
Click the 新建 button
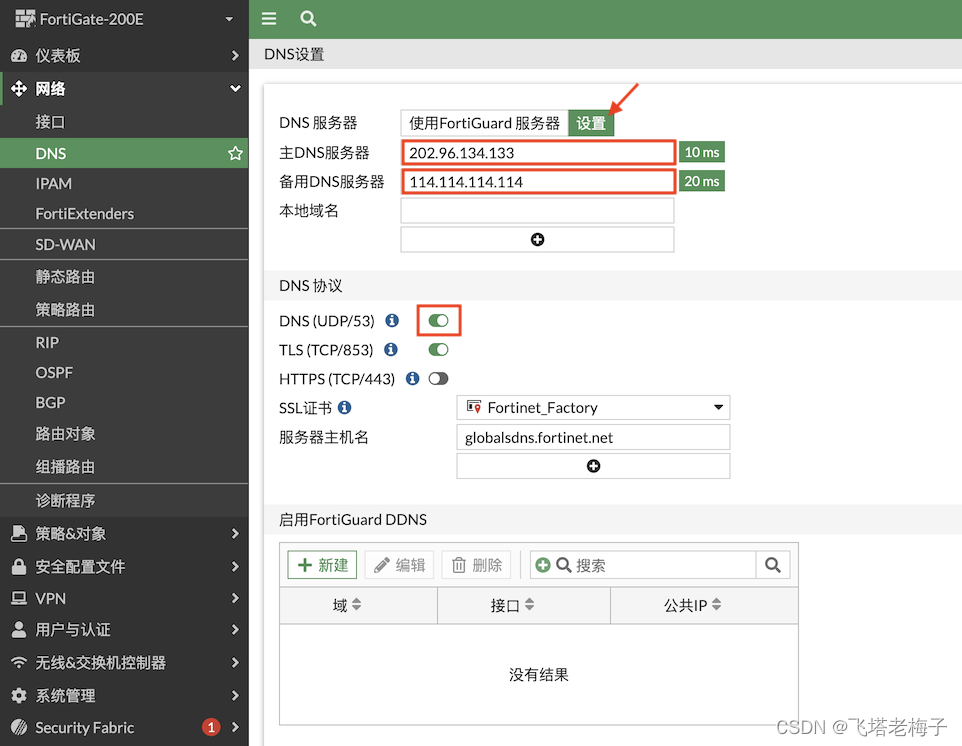point(322,564)
